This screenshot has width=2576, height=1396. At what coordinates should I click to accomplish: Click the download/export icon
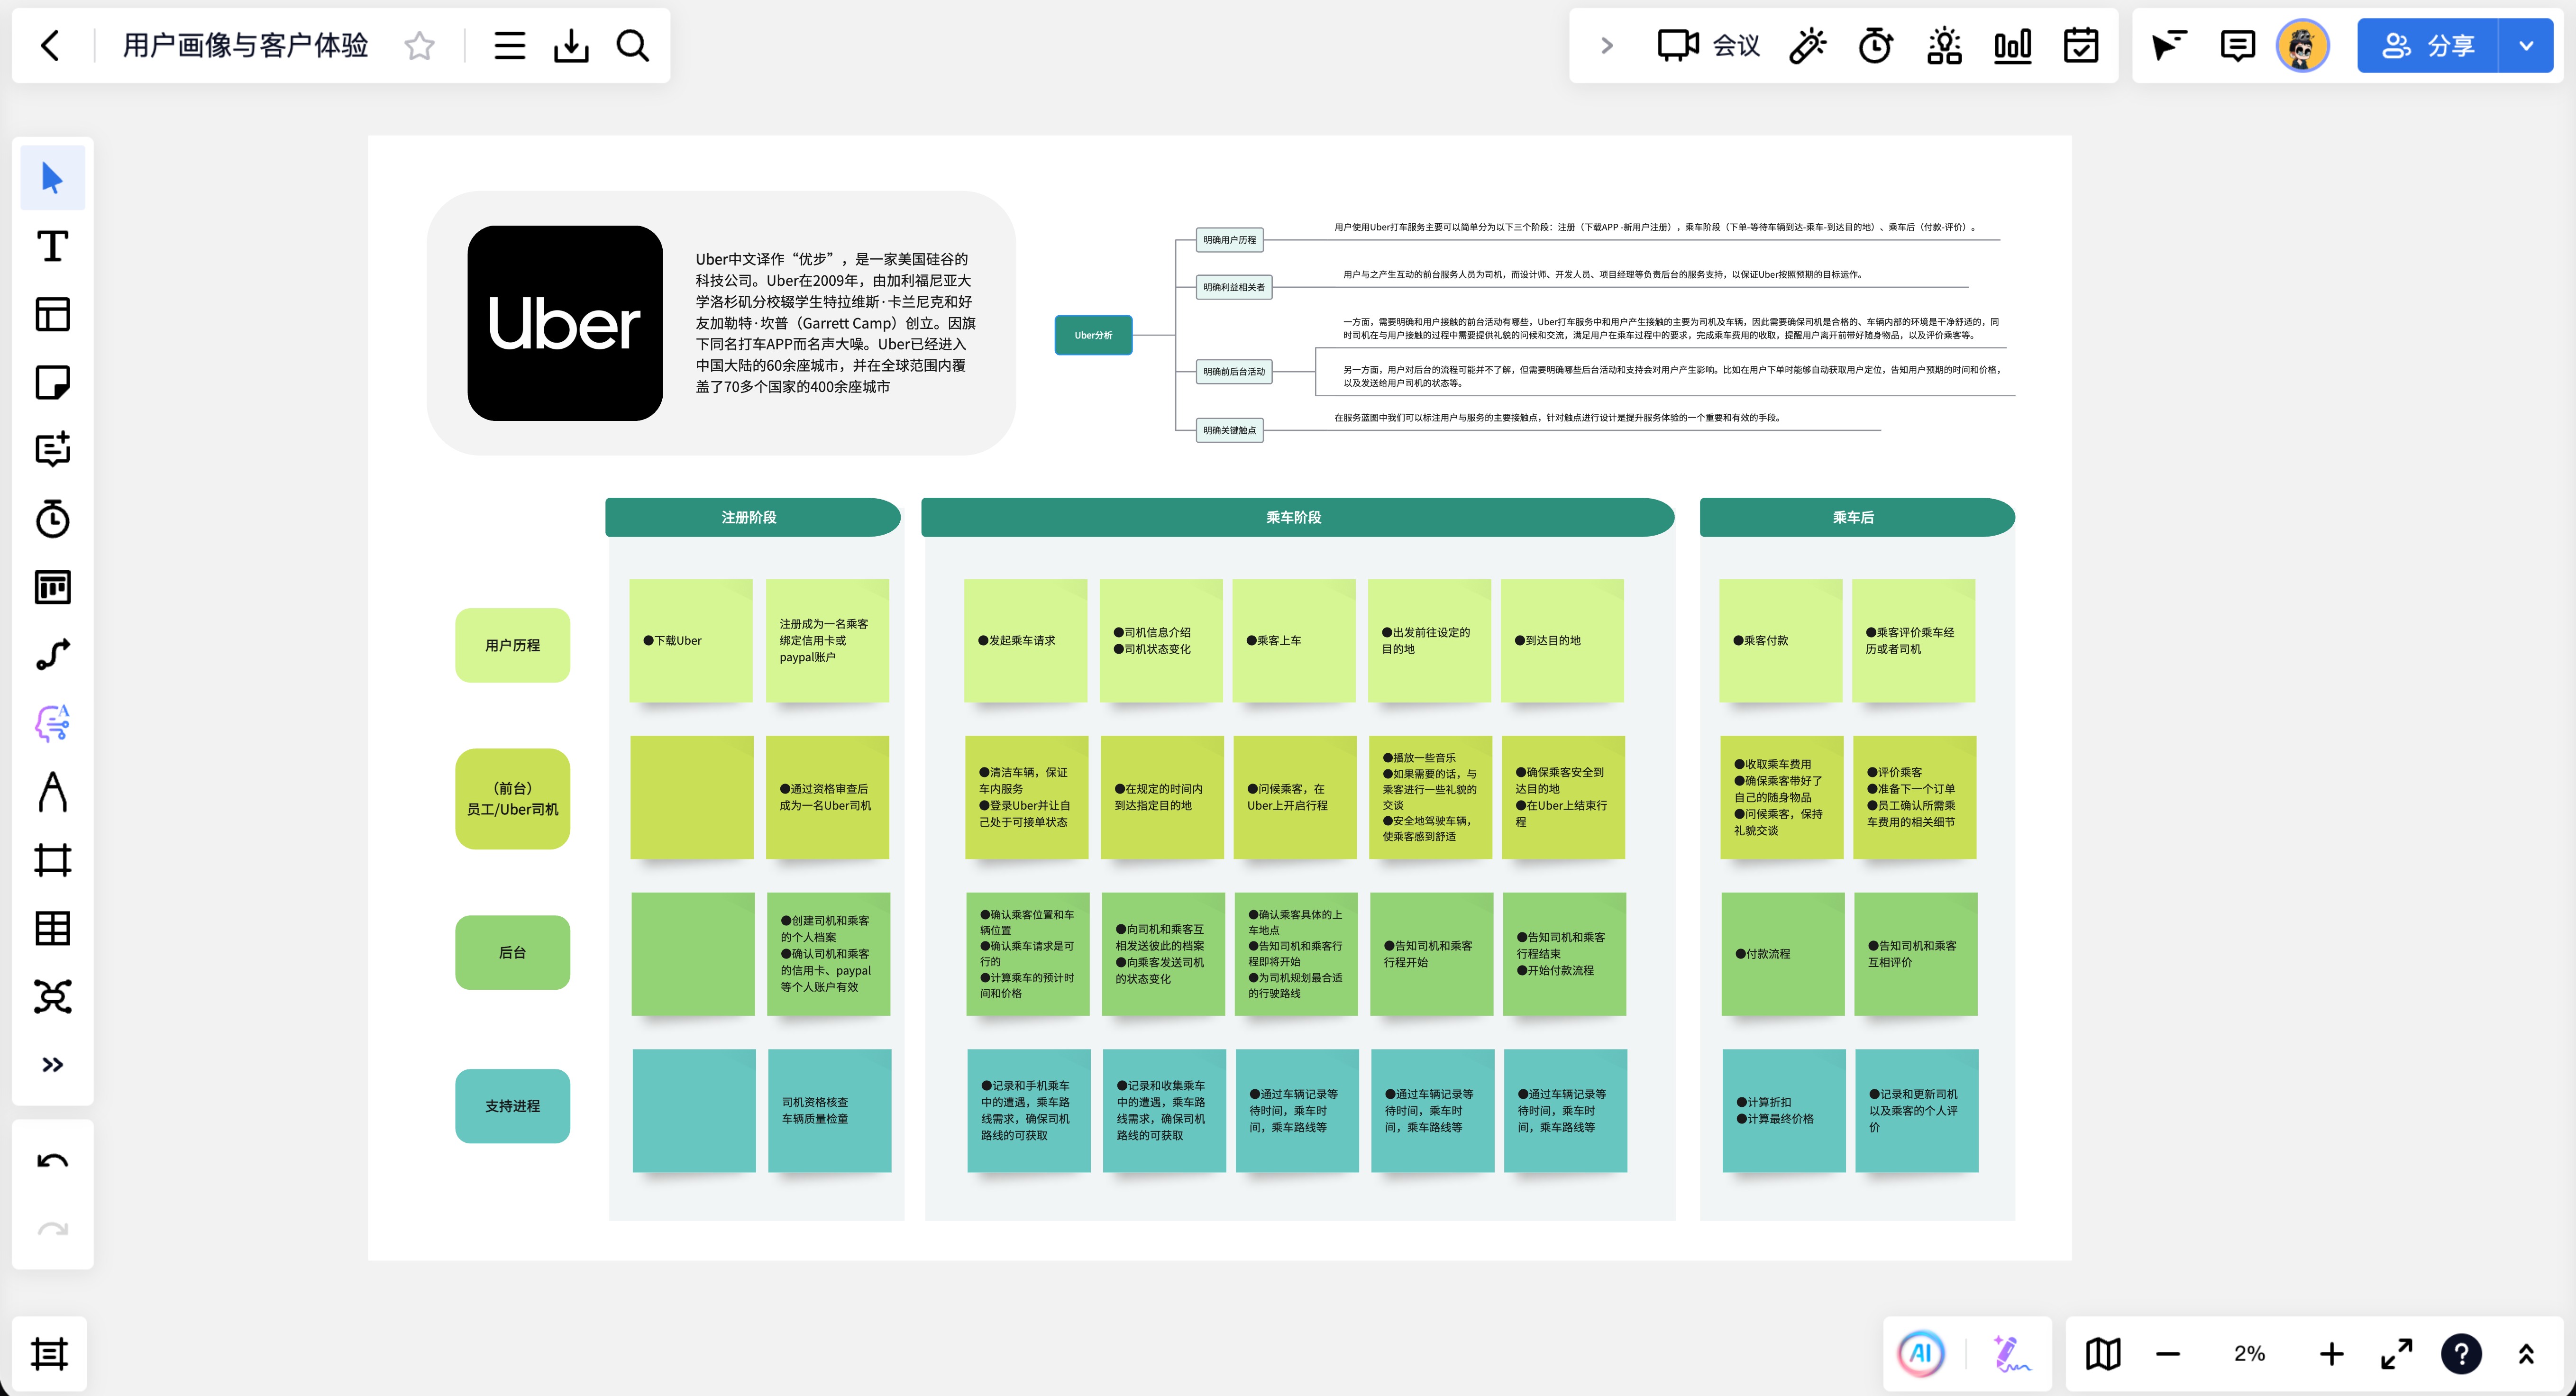[571, 45]
